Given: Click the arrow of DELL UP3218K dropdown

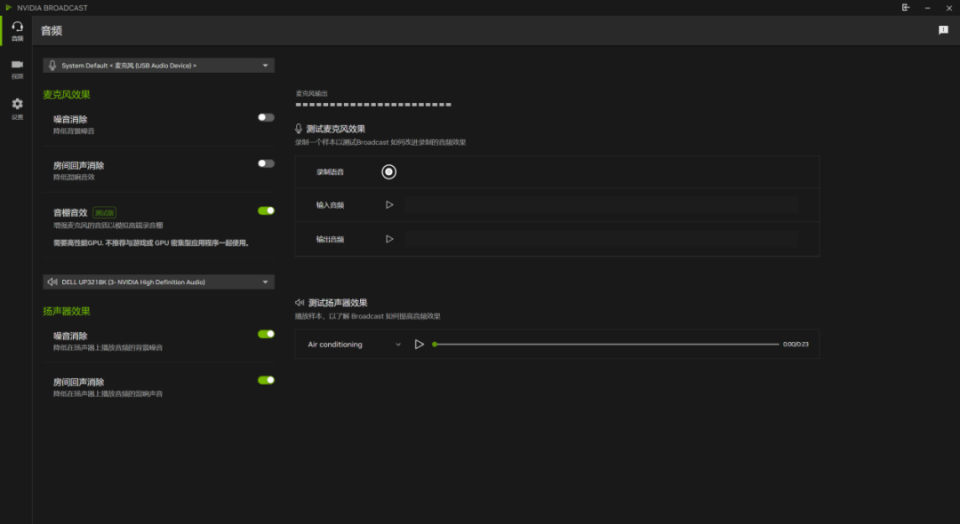Looking at the screenshot, I should (265, 282).
